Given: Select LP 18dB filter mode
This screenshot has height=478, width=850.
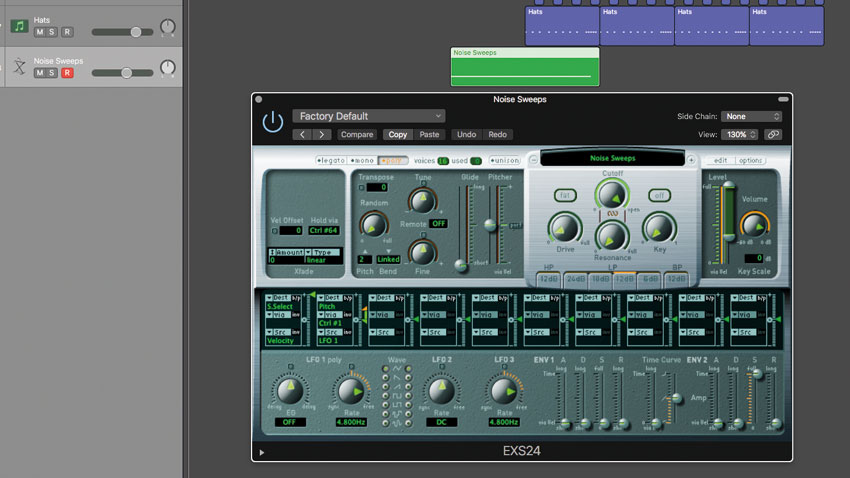Looking at the screenshot, I should [600, 279].
